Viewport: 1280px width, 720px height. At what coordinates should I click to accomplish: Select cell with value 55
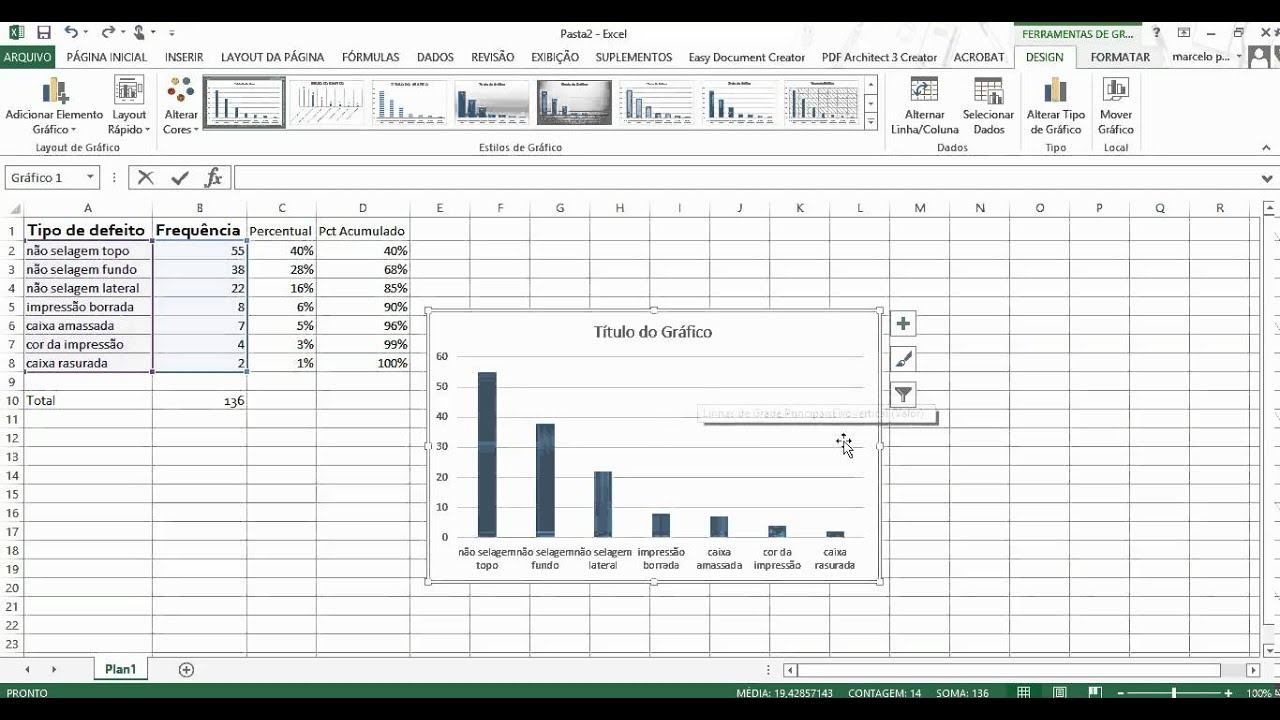200,251
